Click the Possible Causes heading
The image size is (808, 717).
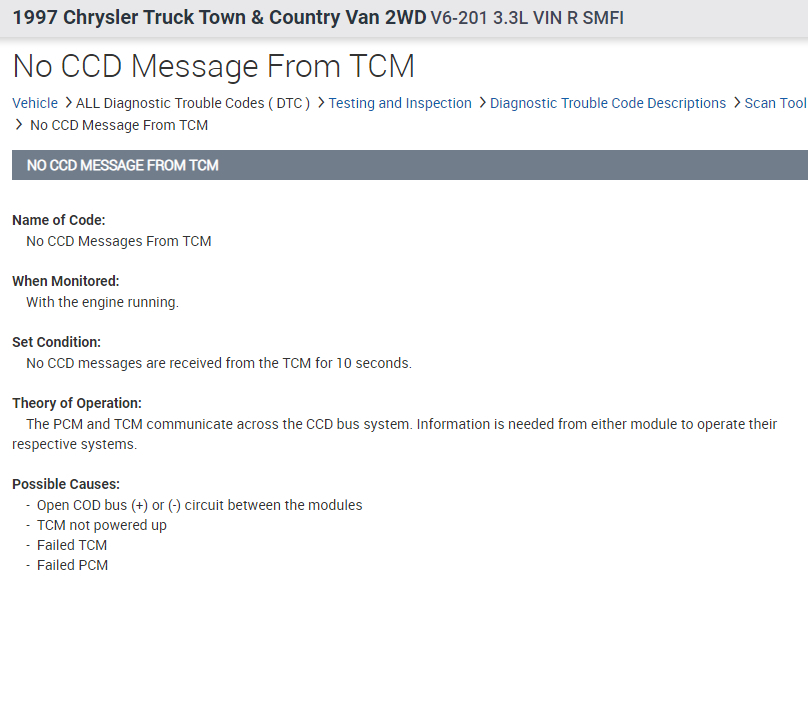[x=66, y=484]
